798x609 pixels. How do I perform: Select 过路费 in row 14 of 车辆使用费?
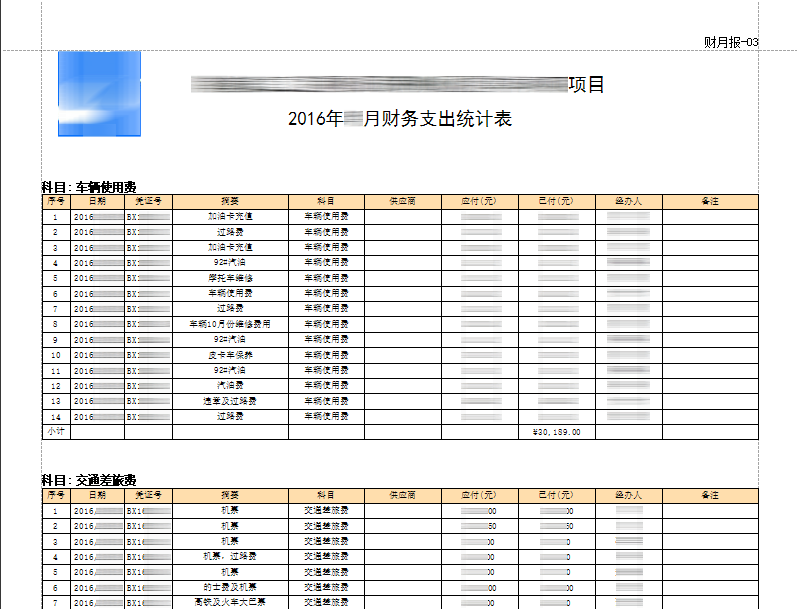click(230, 417)
